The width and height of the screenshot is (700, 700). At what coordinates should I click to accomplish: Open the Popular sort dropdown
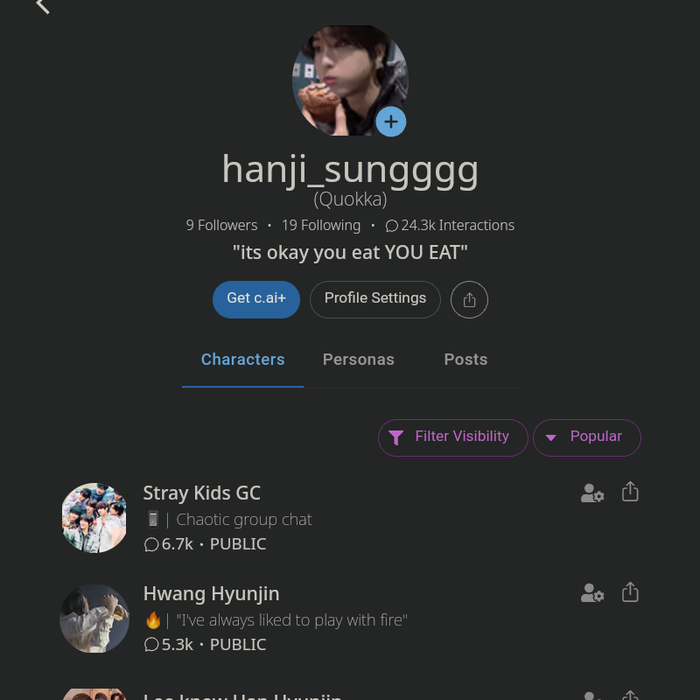pyautogui.click(x=586, y=437)
